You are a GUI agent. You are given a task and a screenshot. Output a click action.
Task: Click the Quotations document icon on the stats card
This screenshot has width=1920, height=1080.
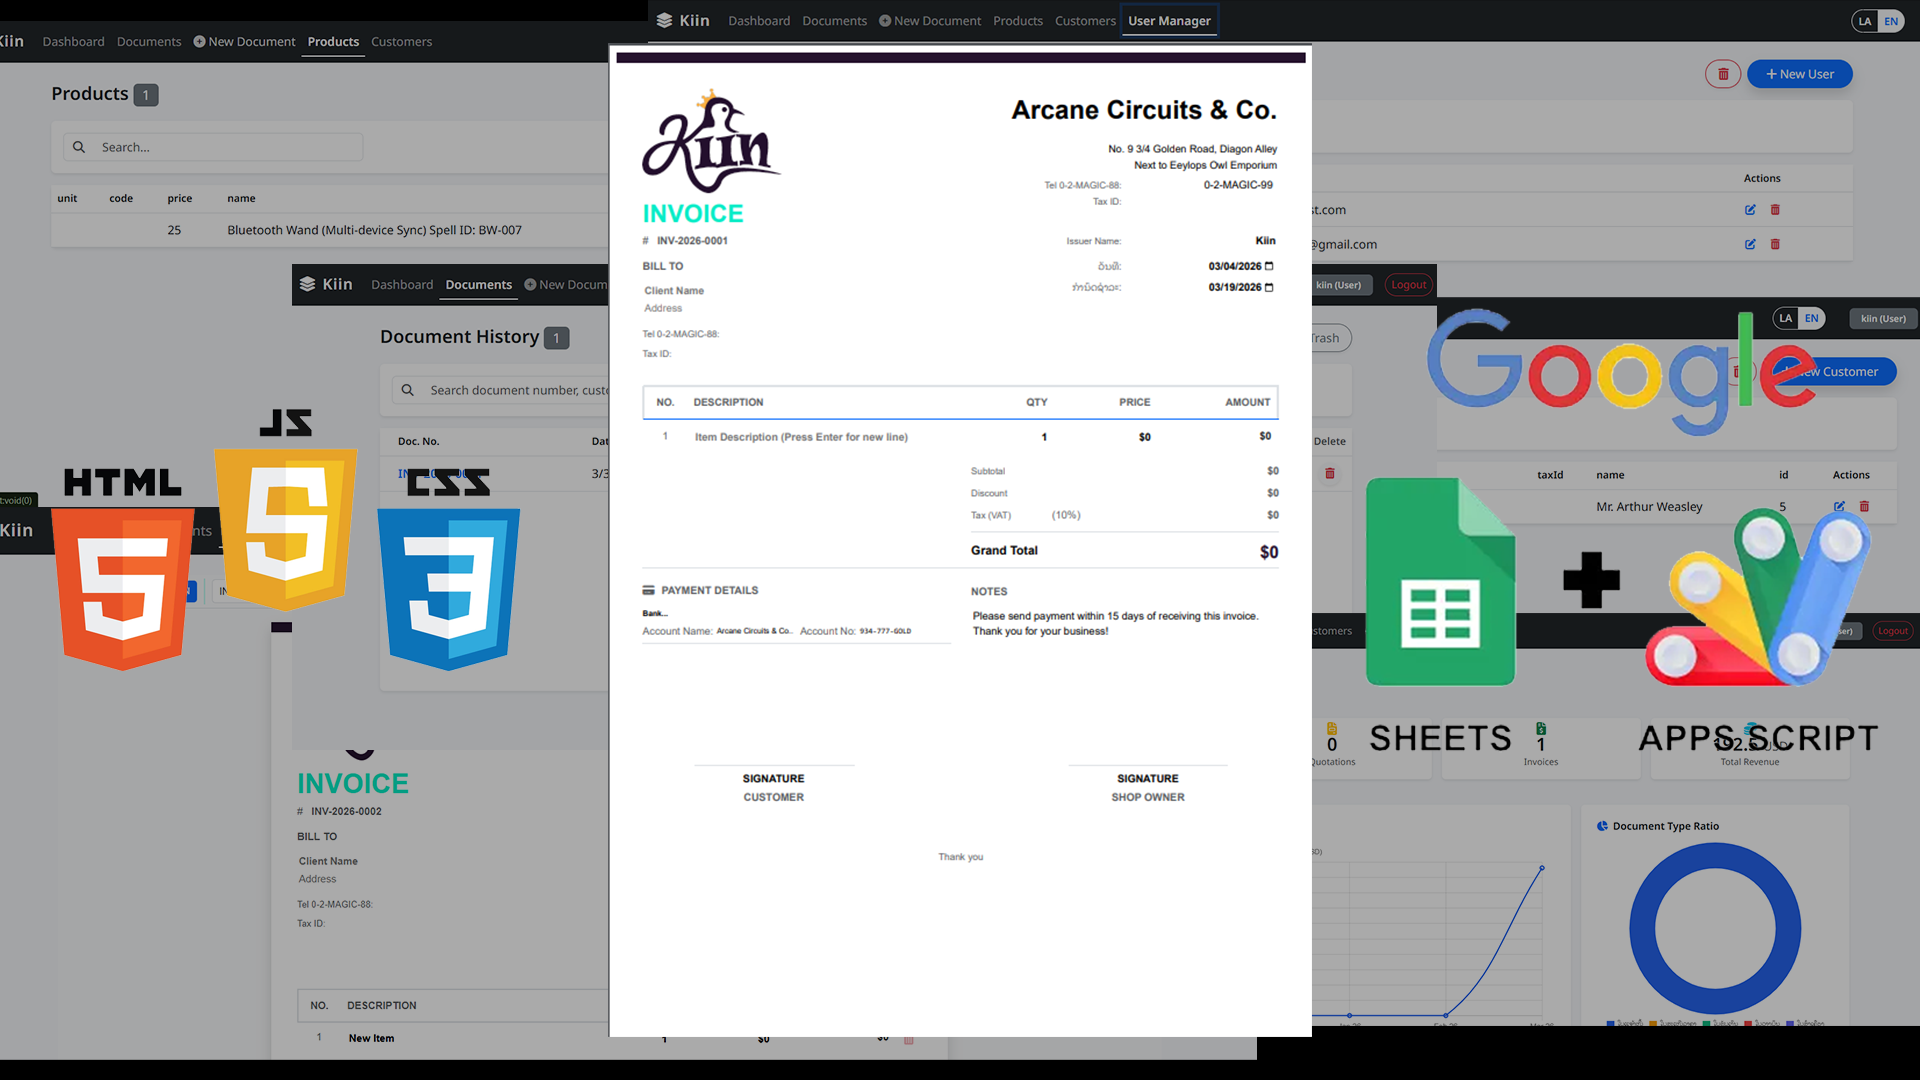[1332, 729]
